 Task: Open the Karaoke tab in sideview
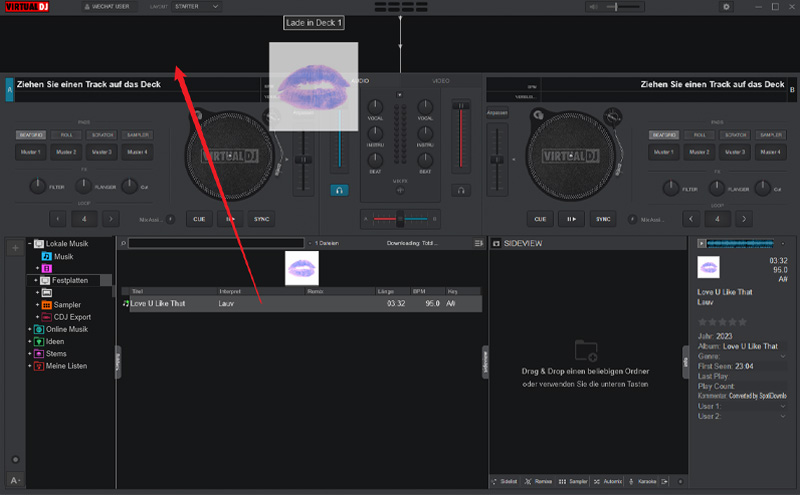[x=643, y=481]
